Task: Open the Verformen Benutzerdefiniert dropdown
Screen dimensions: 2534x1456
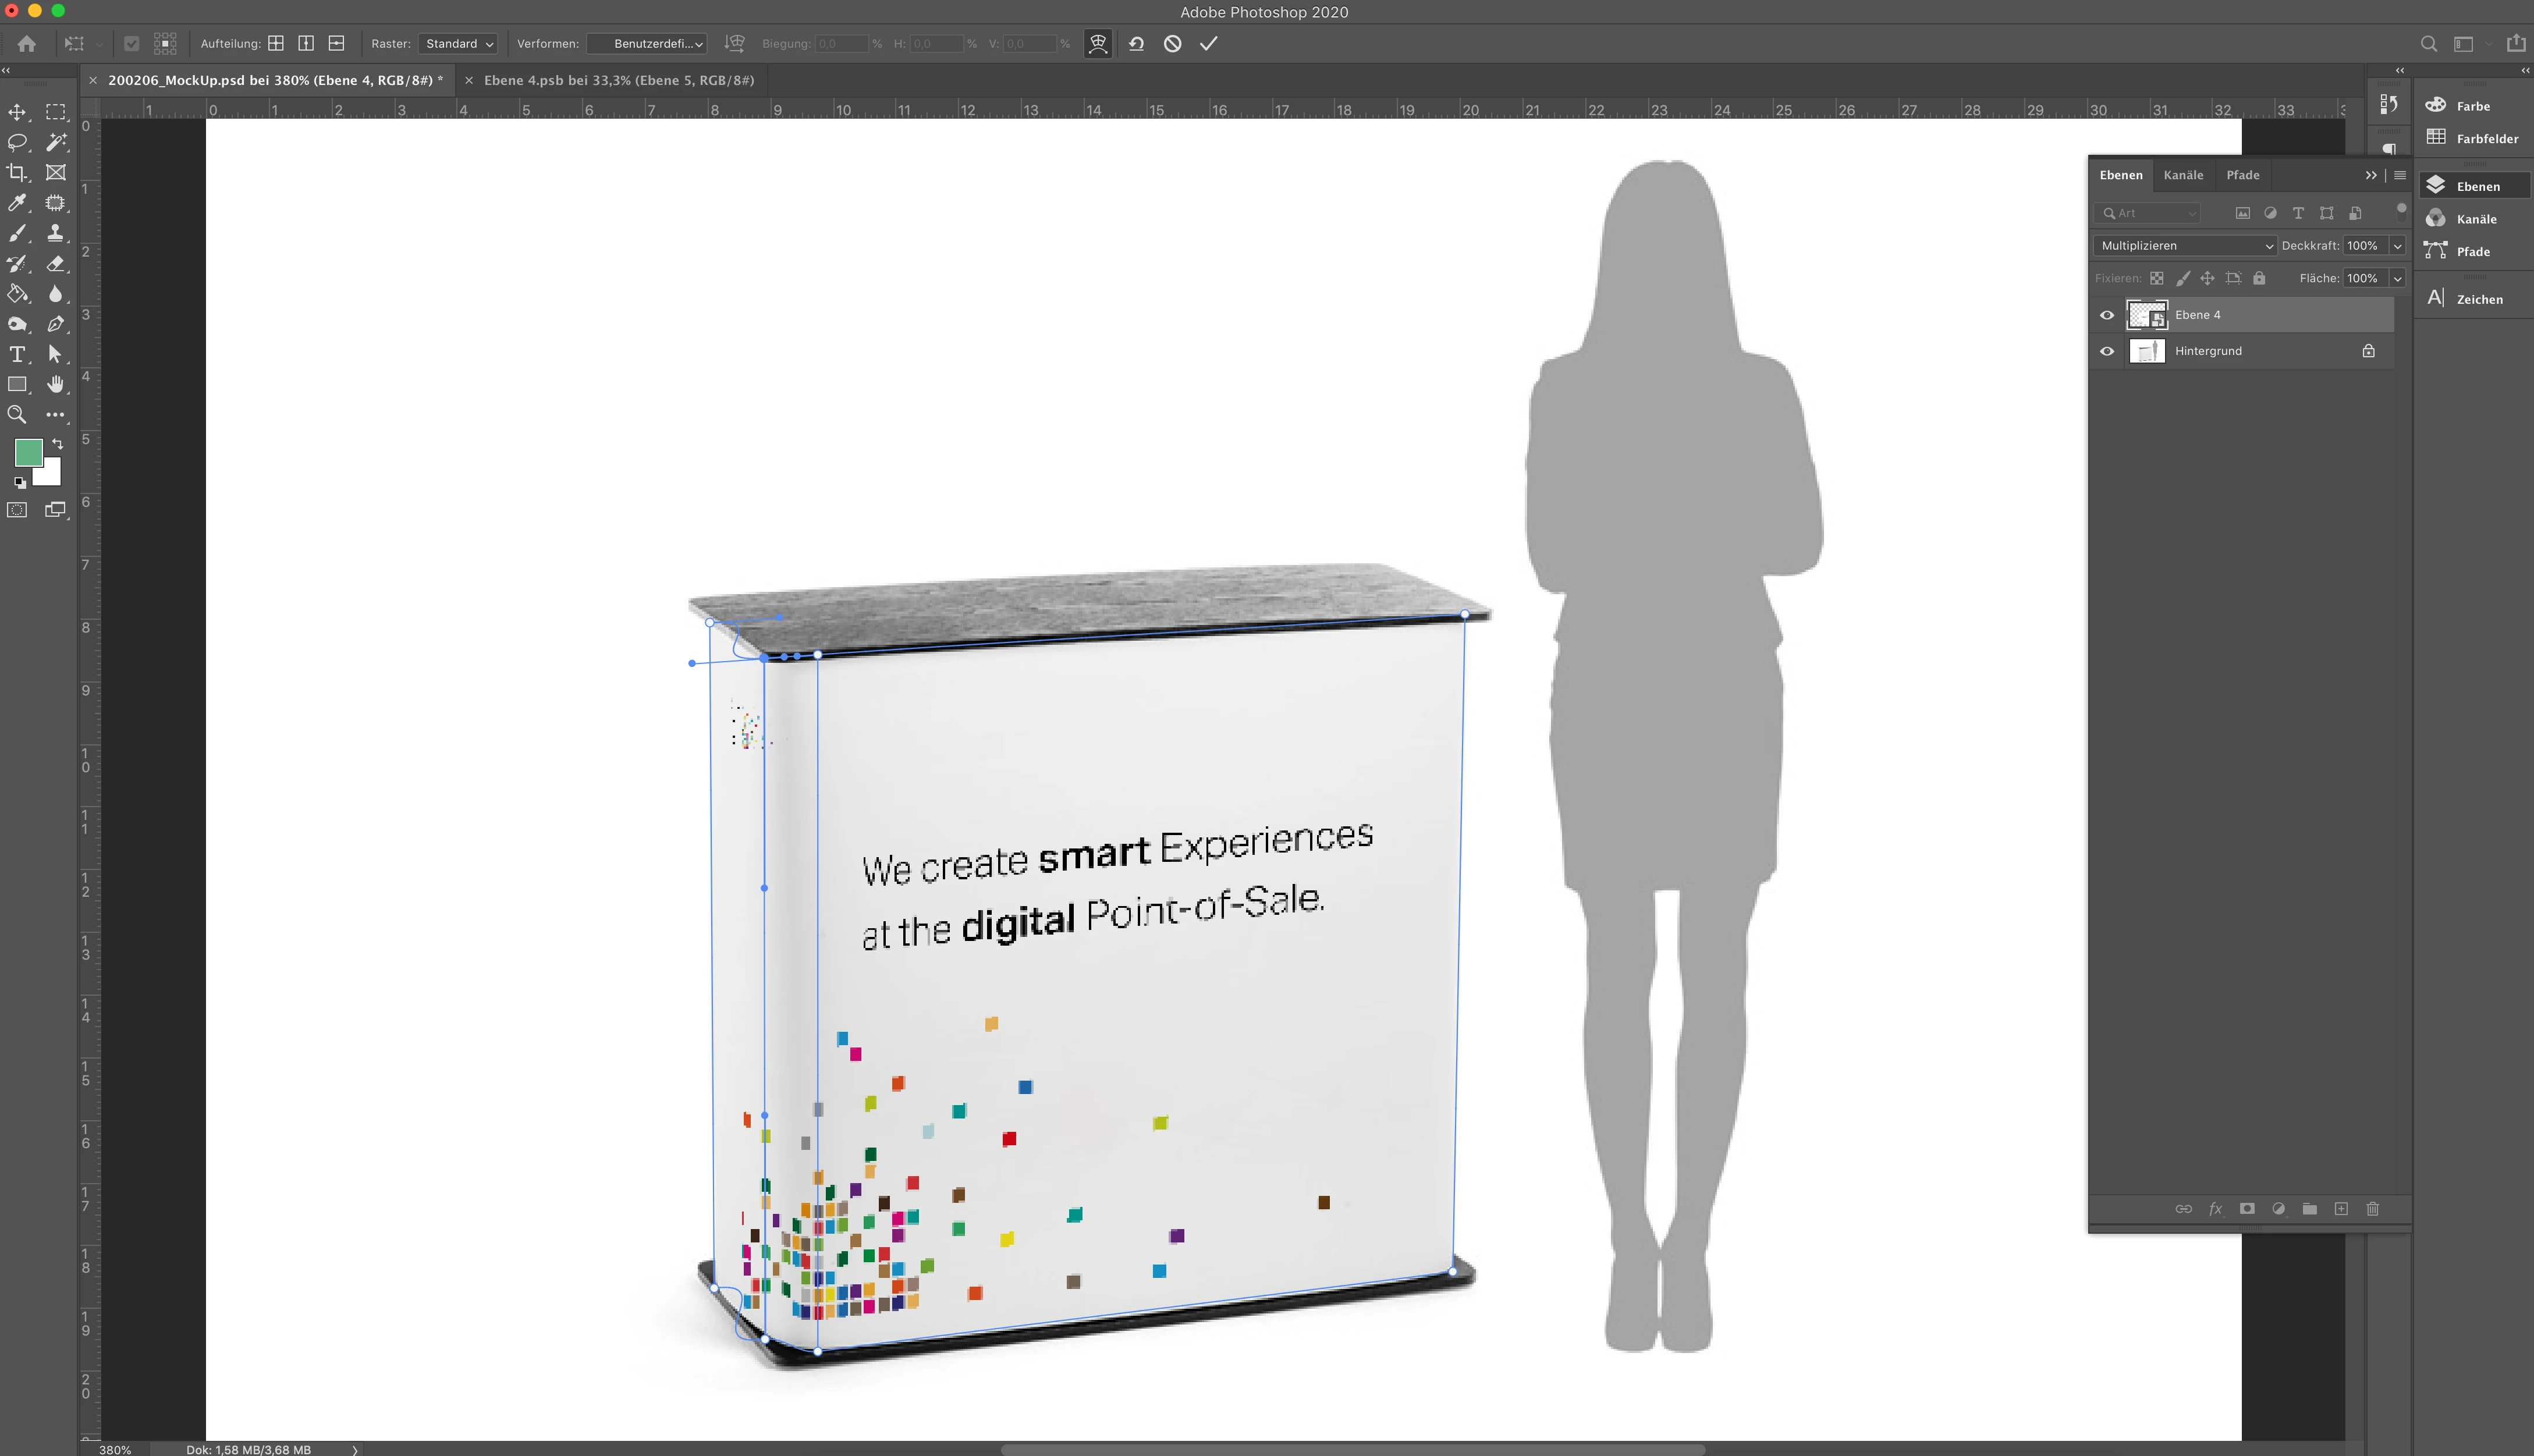Action: [x=647, y=44]
